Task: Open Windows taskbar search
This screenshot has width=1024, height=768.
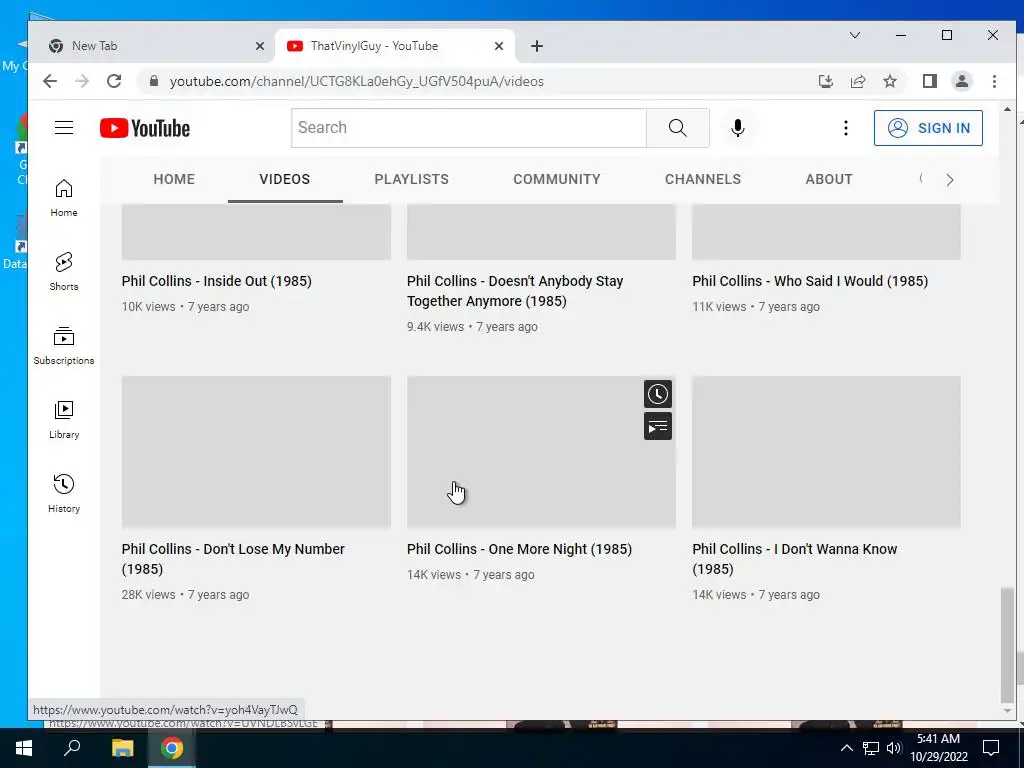Action: 72,748
